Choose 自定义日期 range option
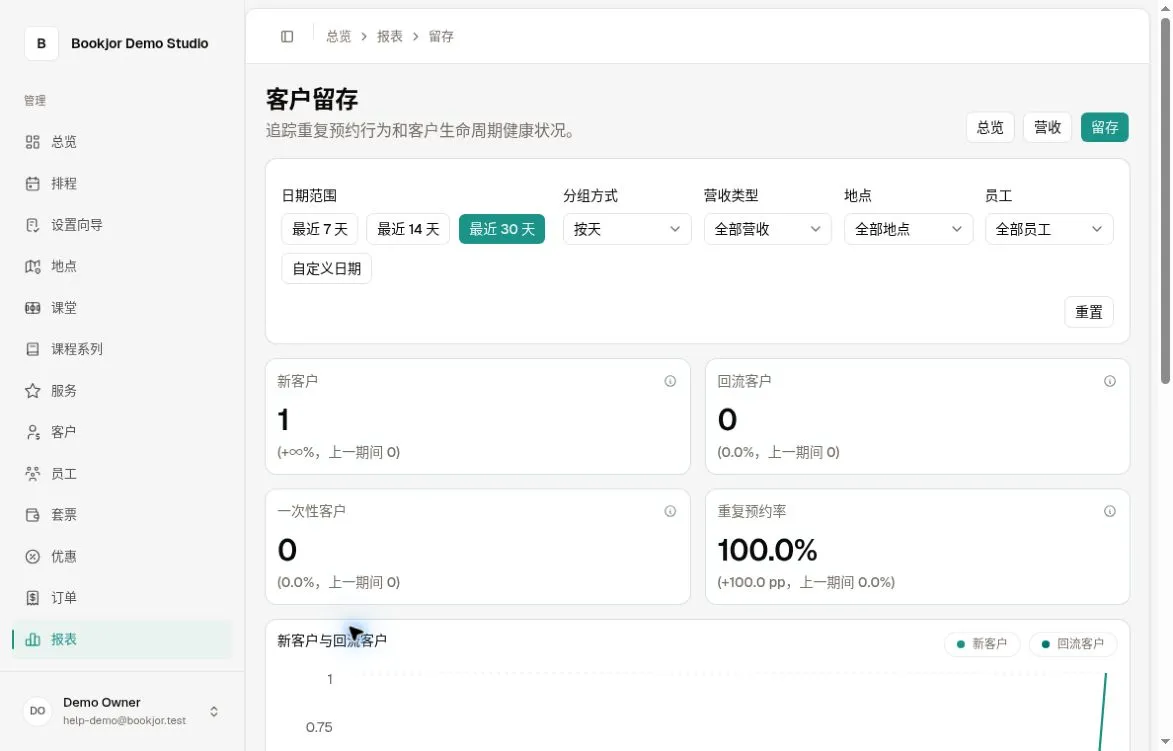 tap(326, 269)
